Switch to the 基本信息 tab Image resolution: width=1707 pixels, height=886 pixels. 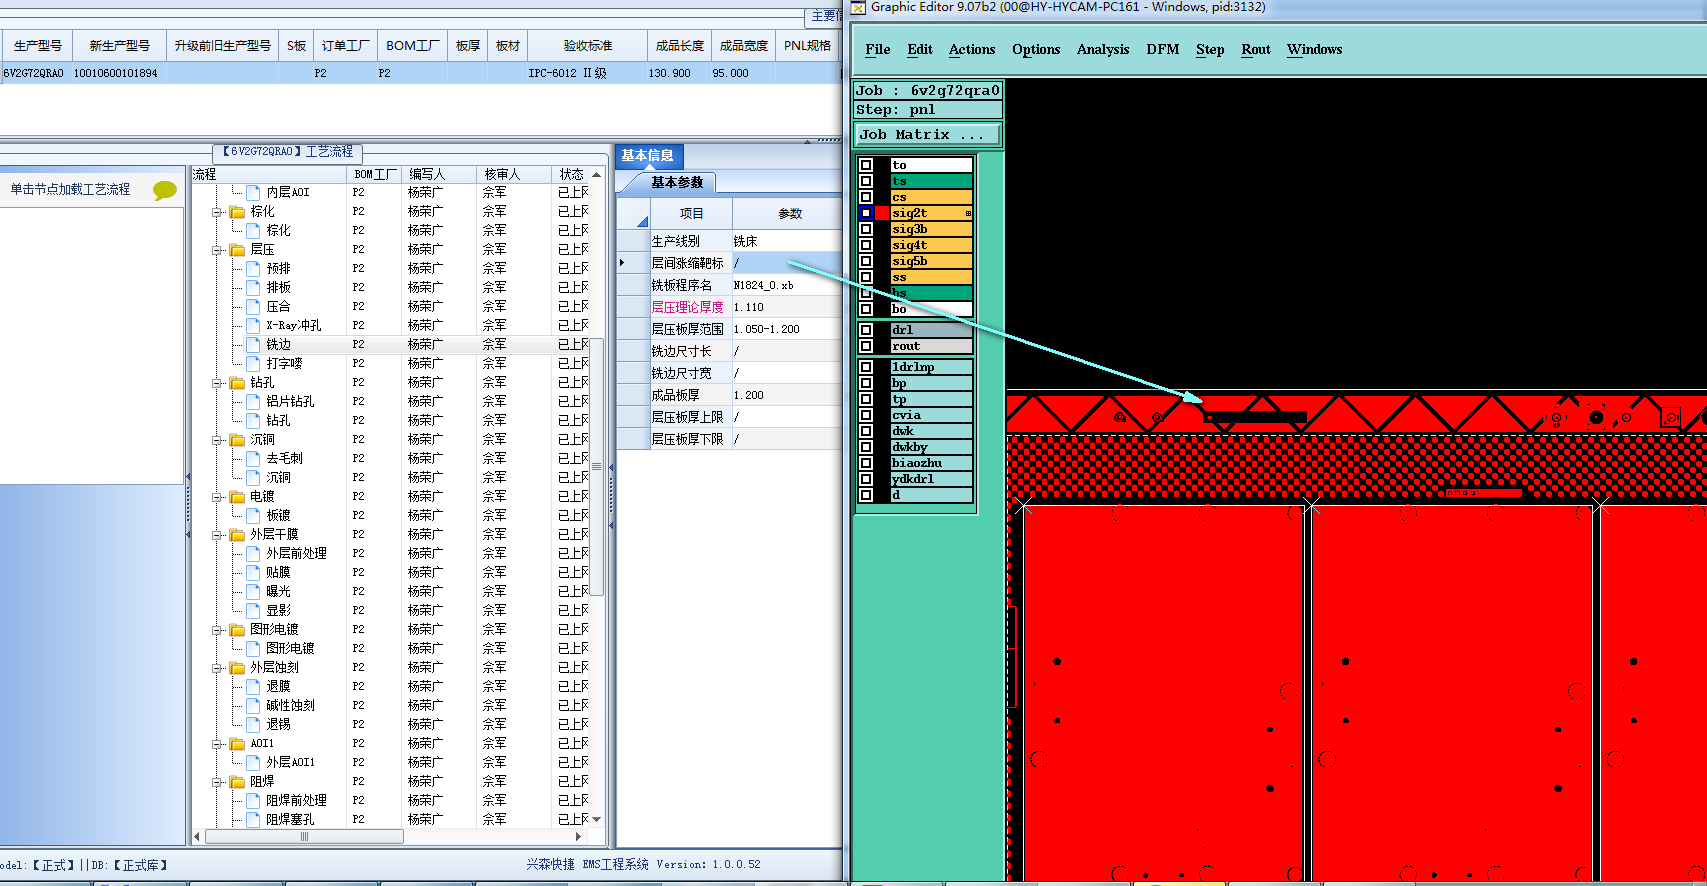click(648, 156)
